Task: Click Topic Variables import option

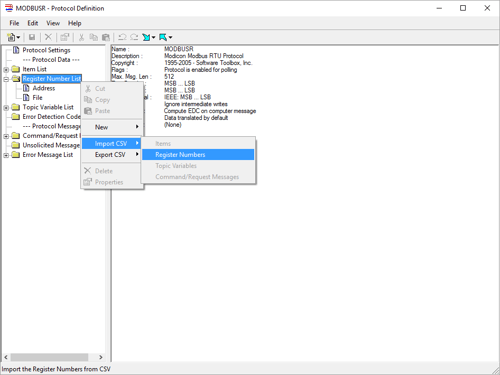Action: coord(198,166)
